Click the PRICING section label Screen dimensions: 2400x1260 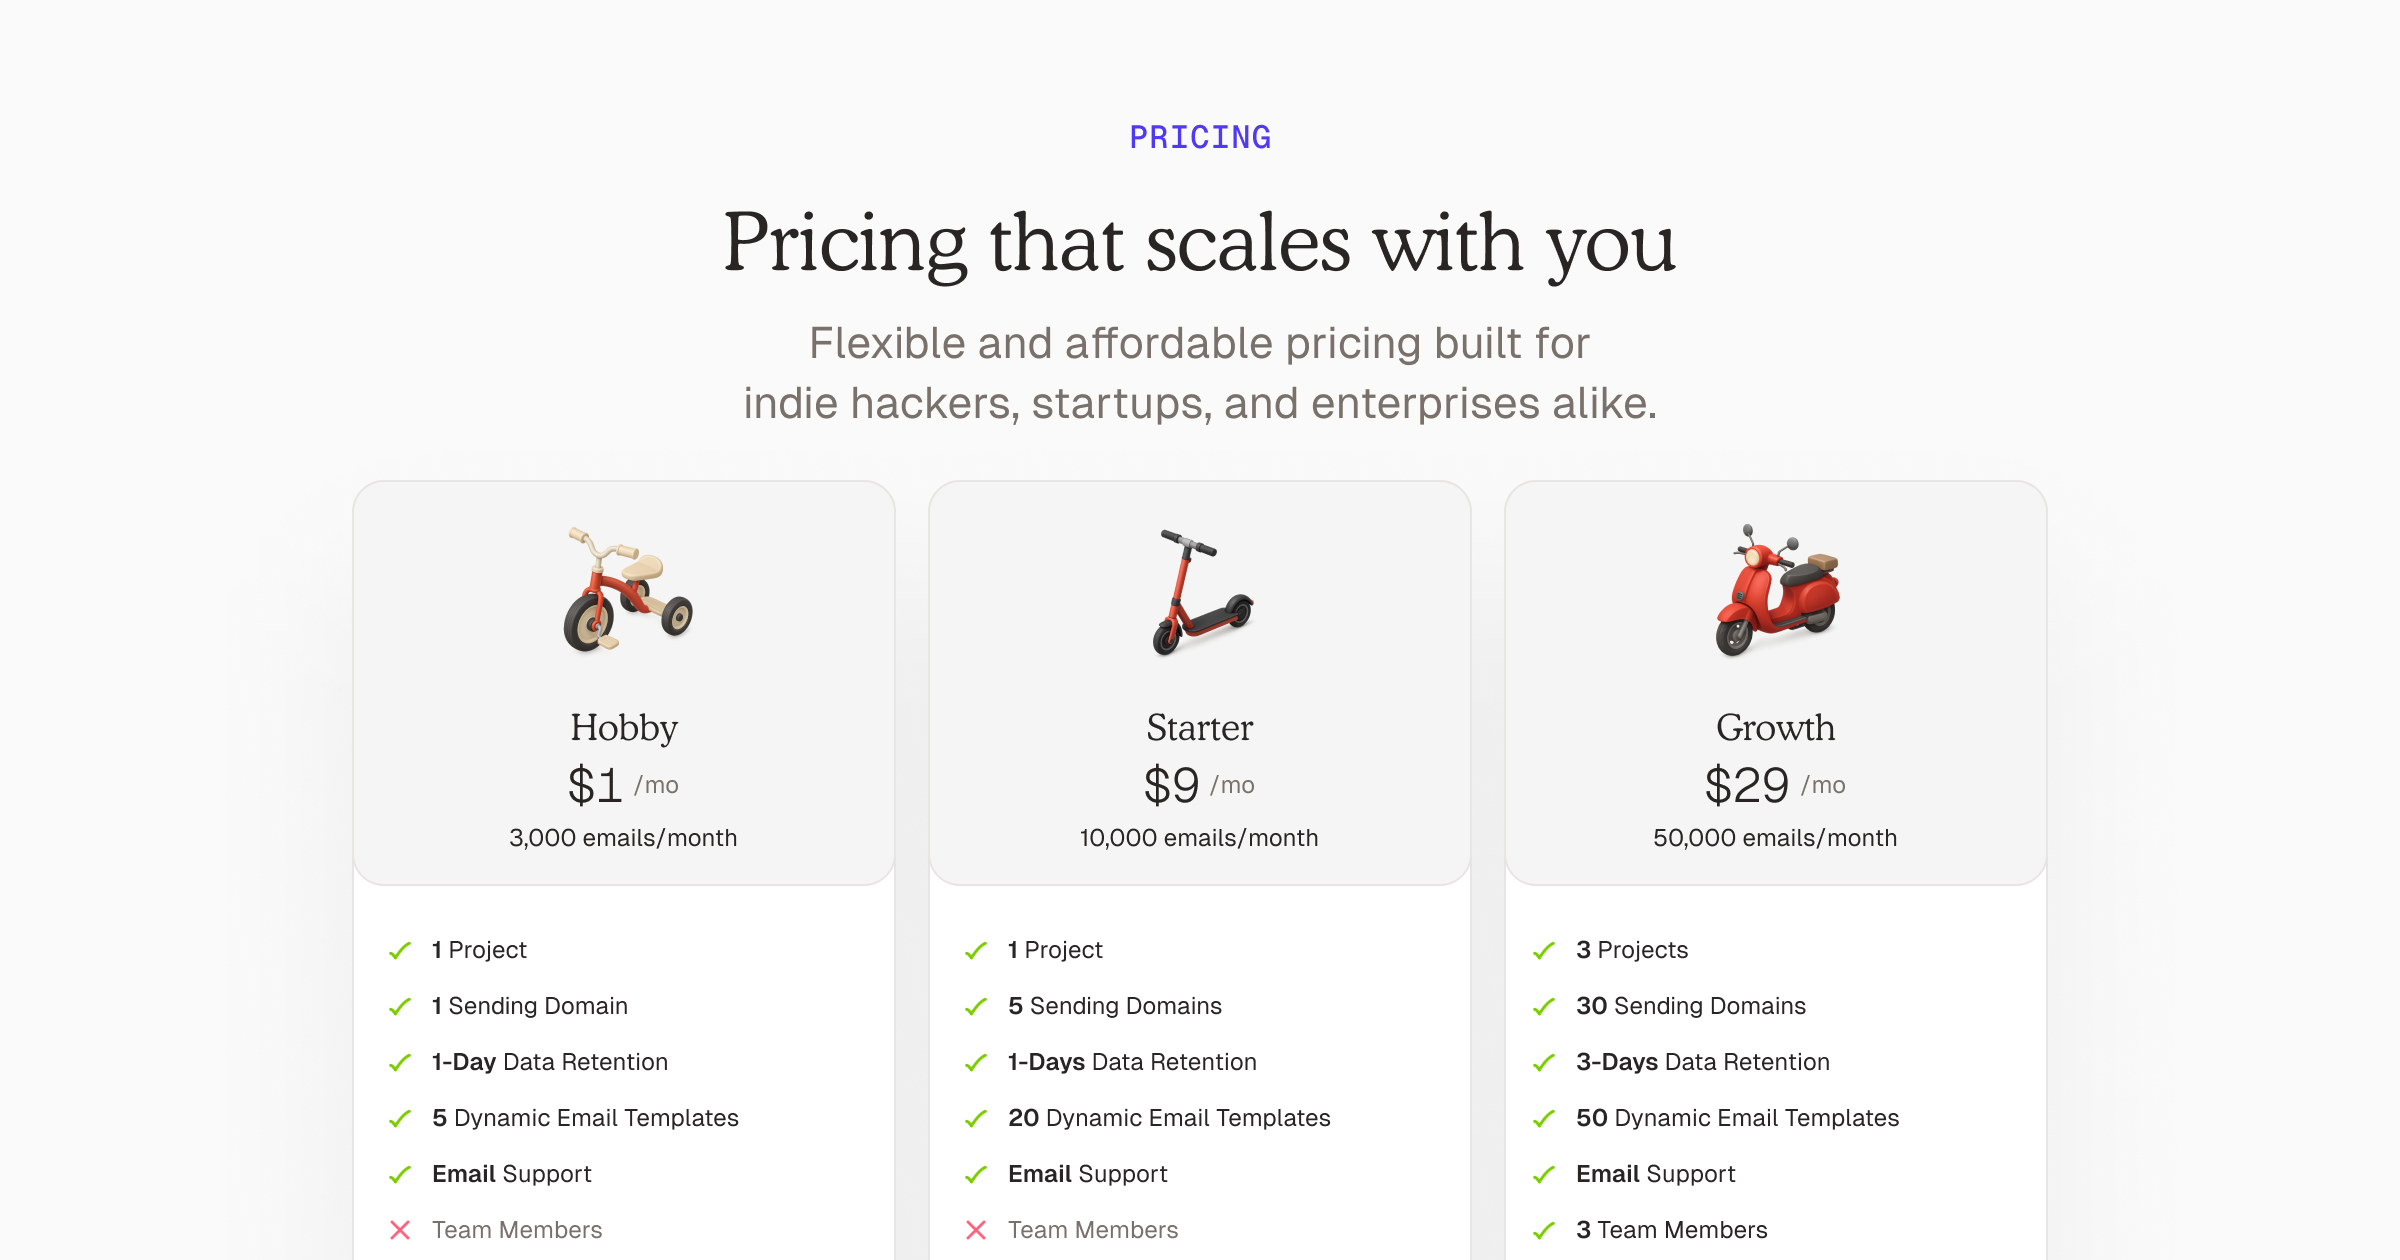pyautogui.click(x=1200, y=137)
